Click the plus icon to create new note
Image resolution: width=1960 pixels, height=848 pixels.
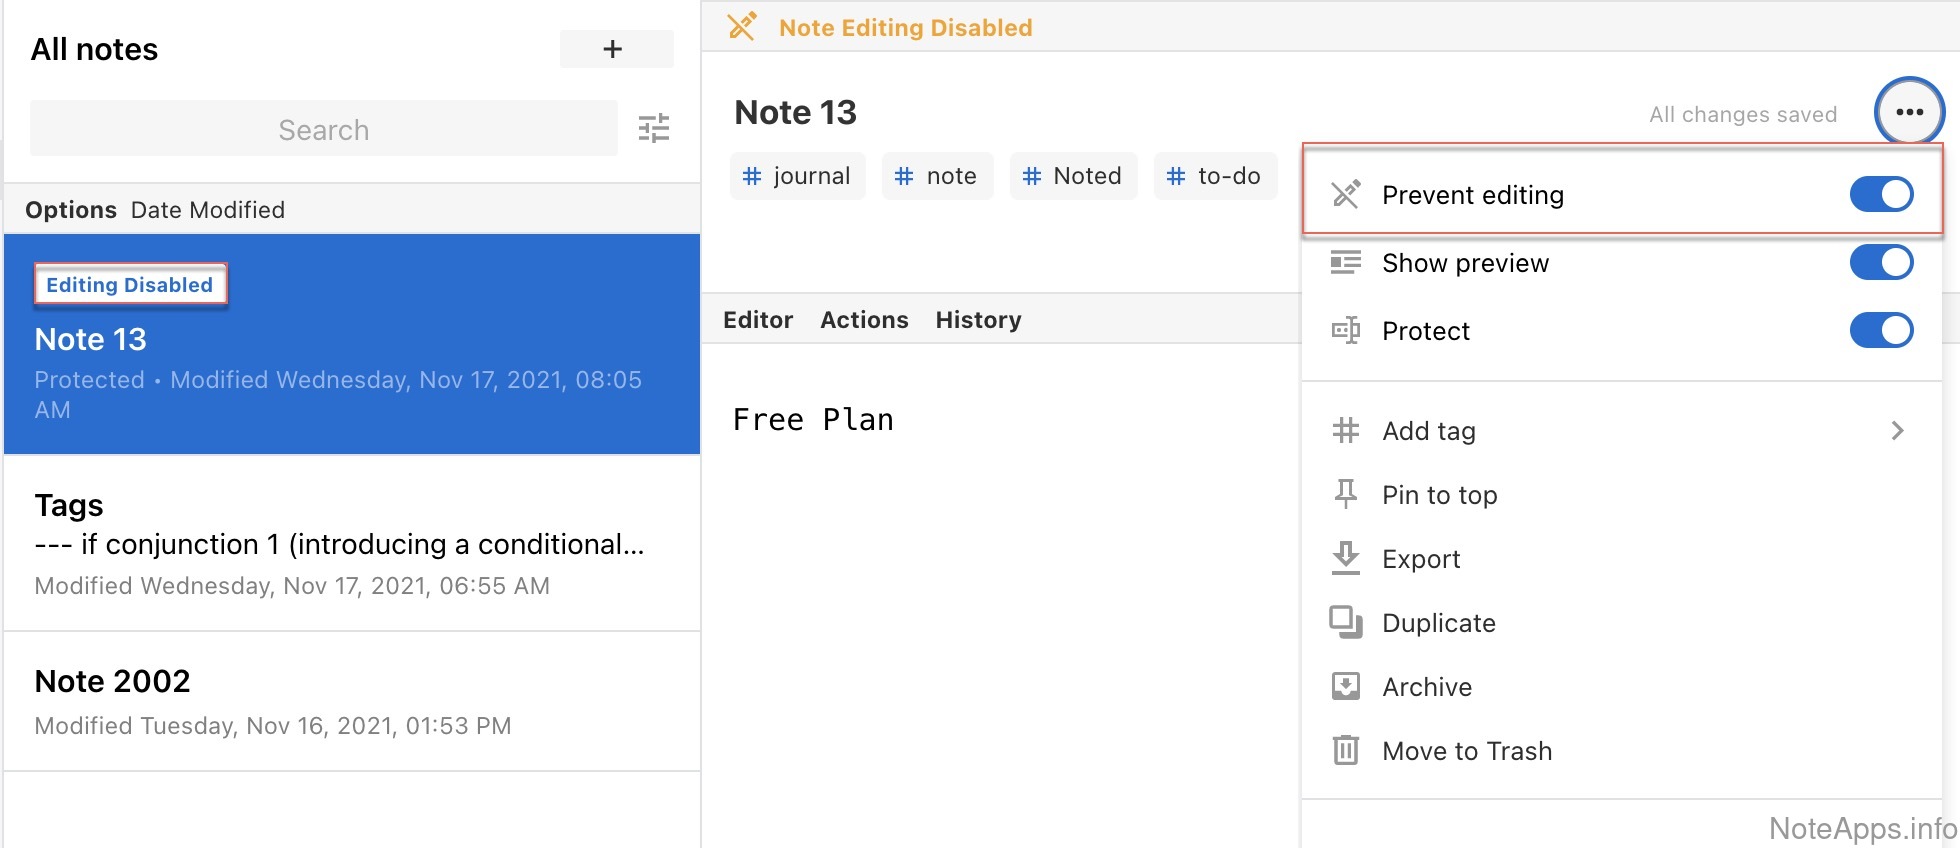click(x=614, y=49)
